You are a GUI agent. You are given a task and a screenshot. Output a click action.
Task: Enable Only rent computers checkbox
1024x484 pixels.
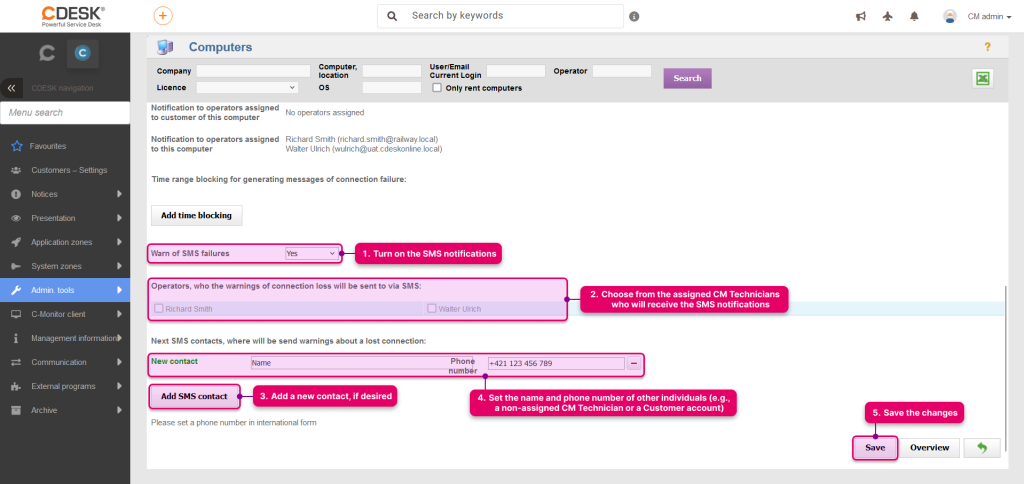(437, 88)
